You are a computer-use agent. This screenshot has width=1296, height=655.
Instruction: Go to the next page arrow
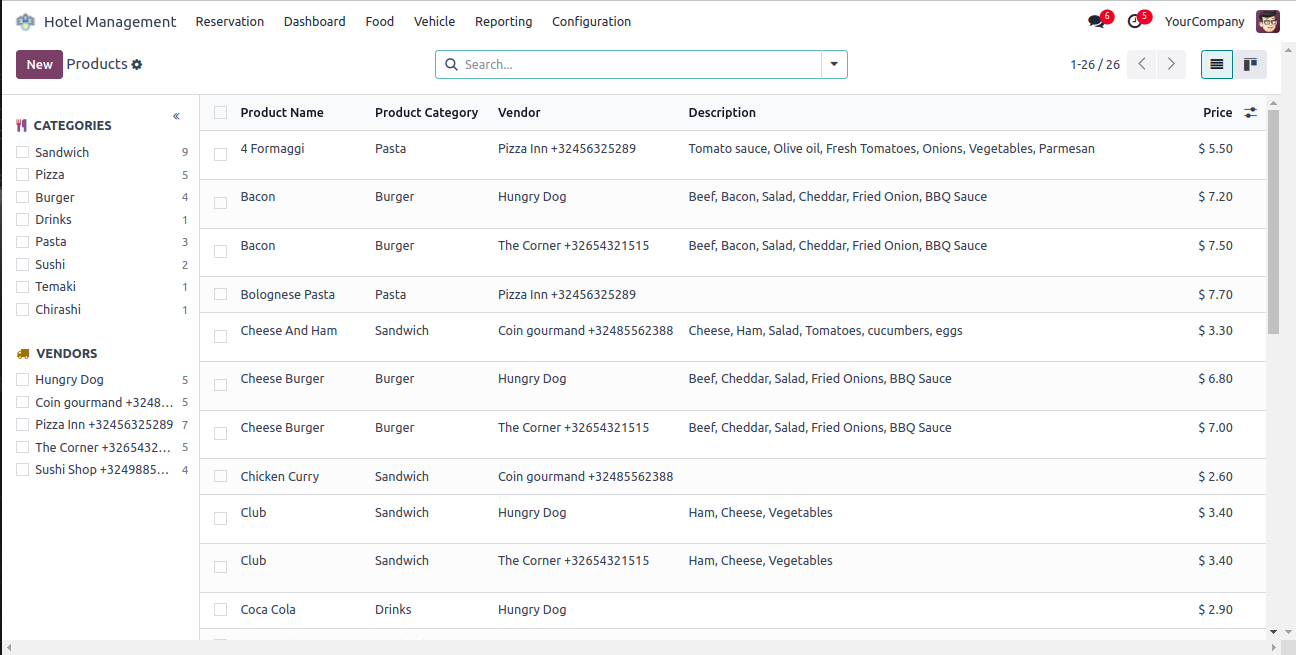1171,64
